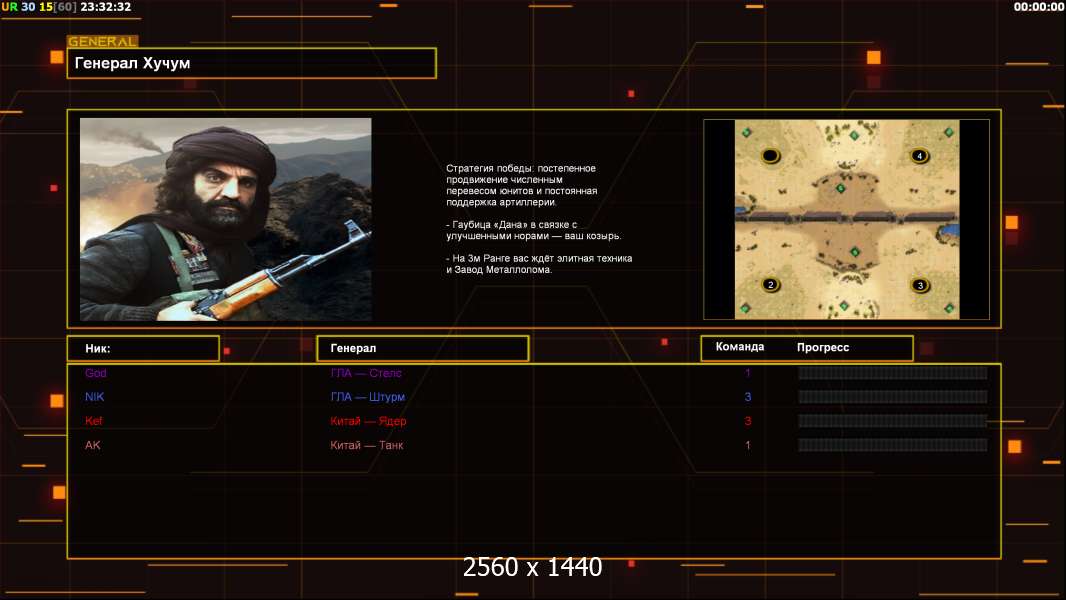This screenshot has width=1066, height=600.
Task: Click start position 4 on the map
Action: pyautogui.click(x=919, y=156)
